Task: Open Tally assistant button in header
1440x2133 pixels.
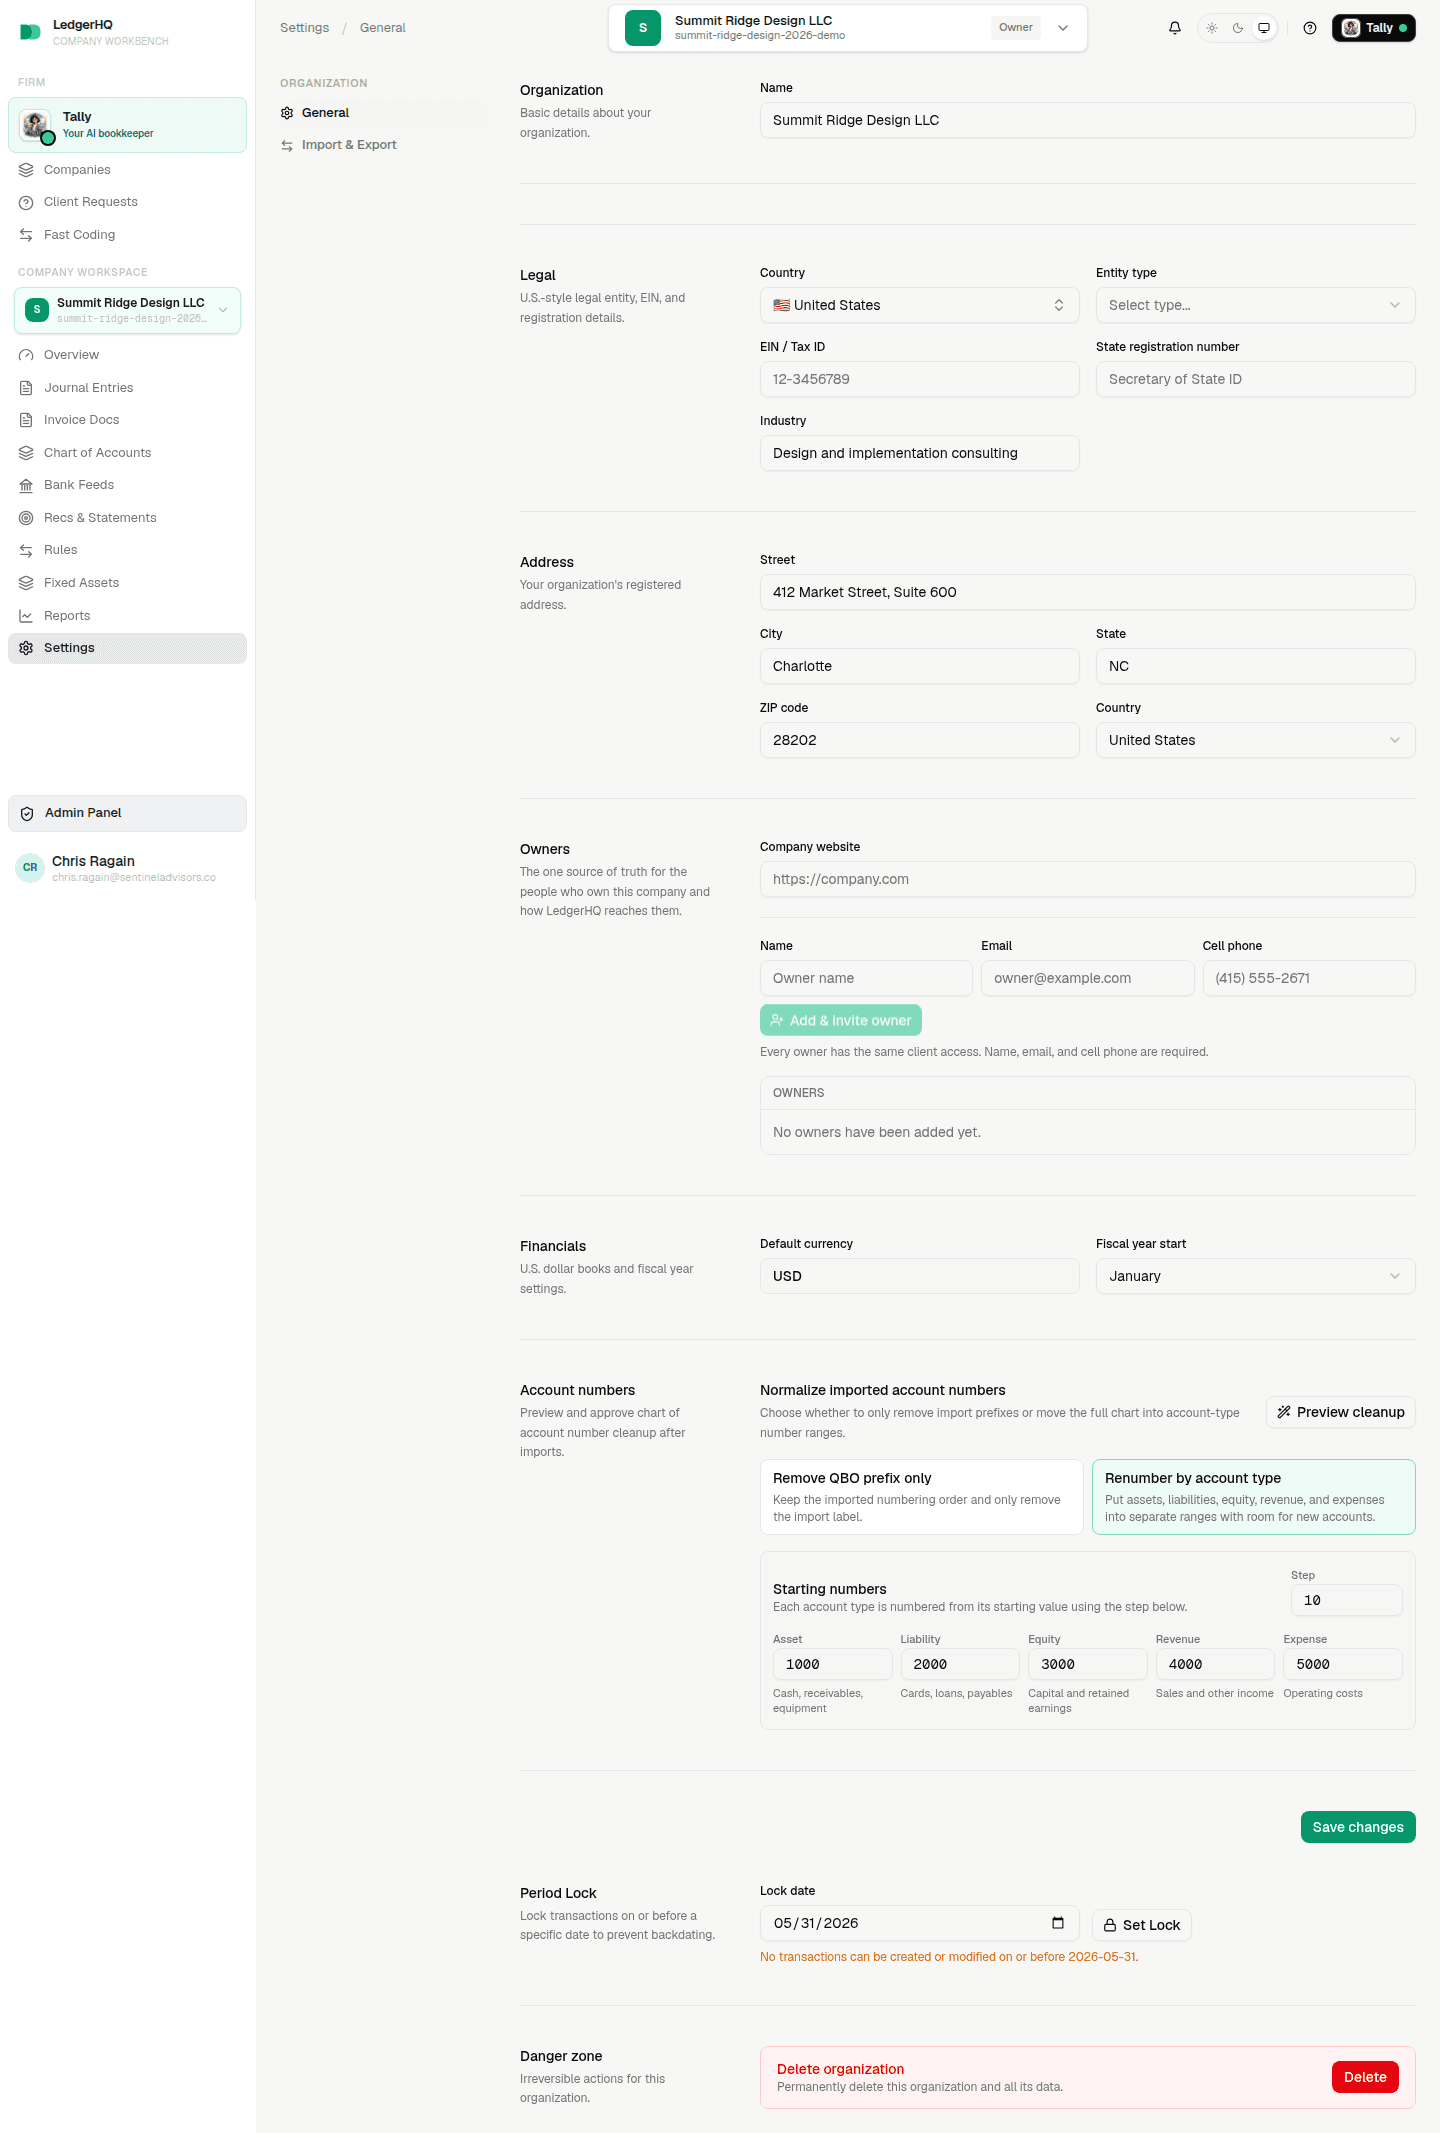Action: (1374, 28)
